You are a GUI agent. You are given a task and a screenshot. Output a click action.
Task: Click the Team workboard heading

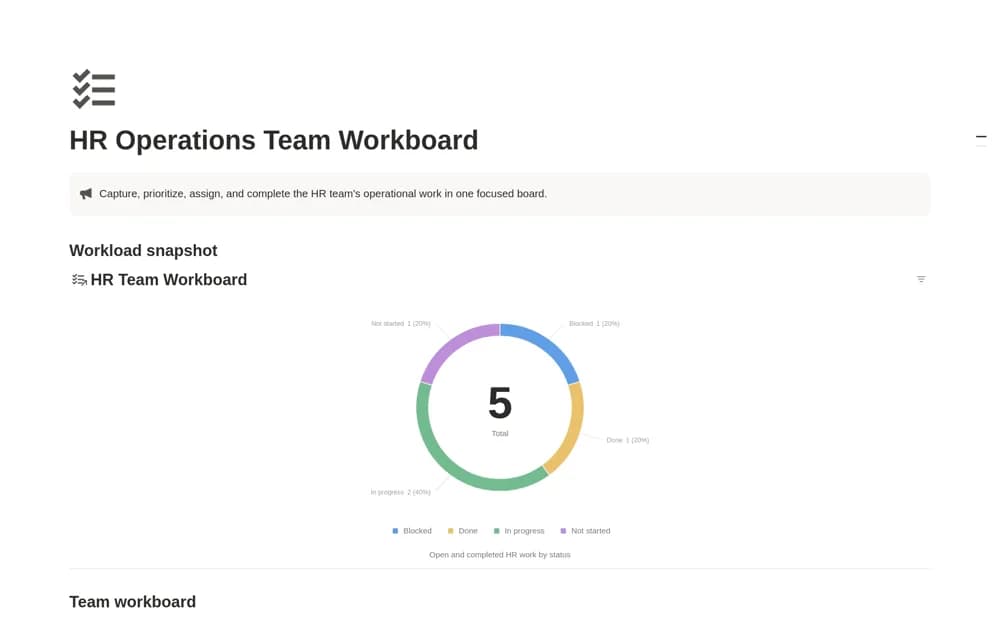(x=133, y=602)
